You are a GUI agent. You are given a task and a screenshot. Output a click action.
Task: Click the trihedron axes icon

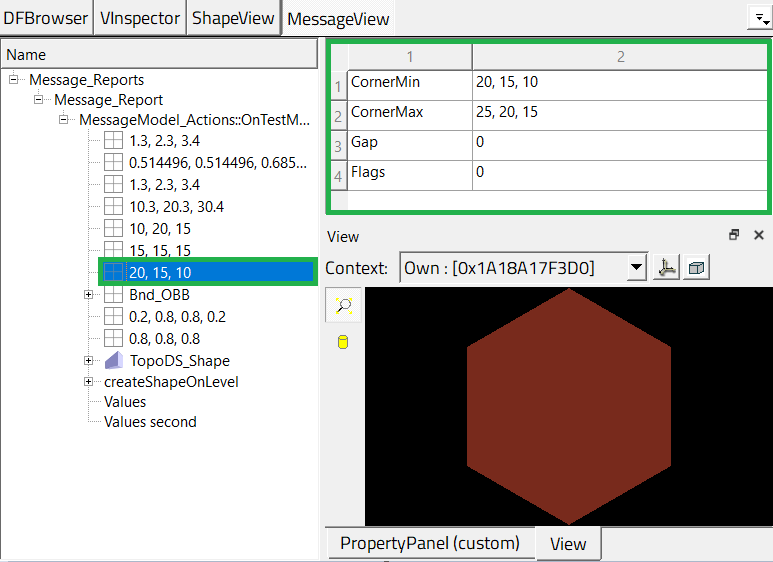tap(664, 268)
